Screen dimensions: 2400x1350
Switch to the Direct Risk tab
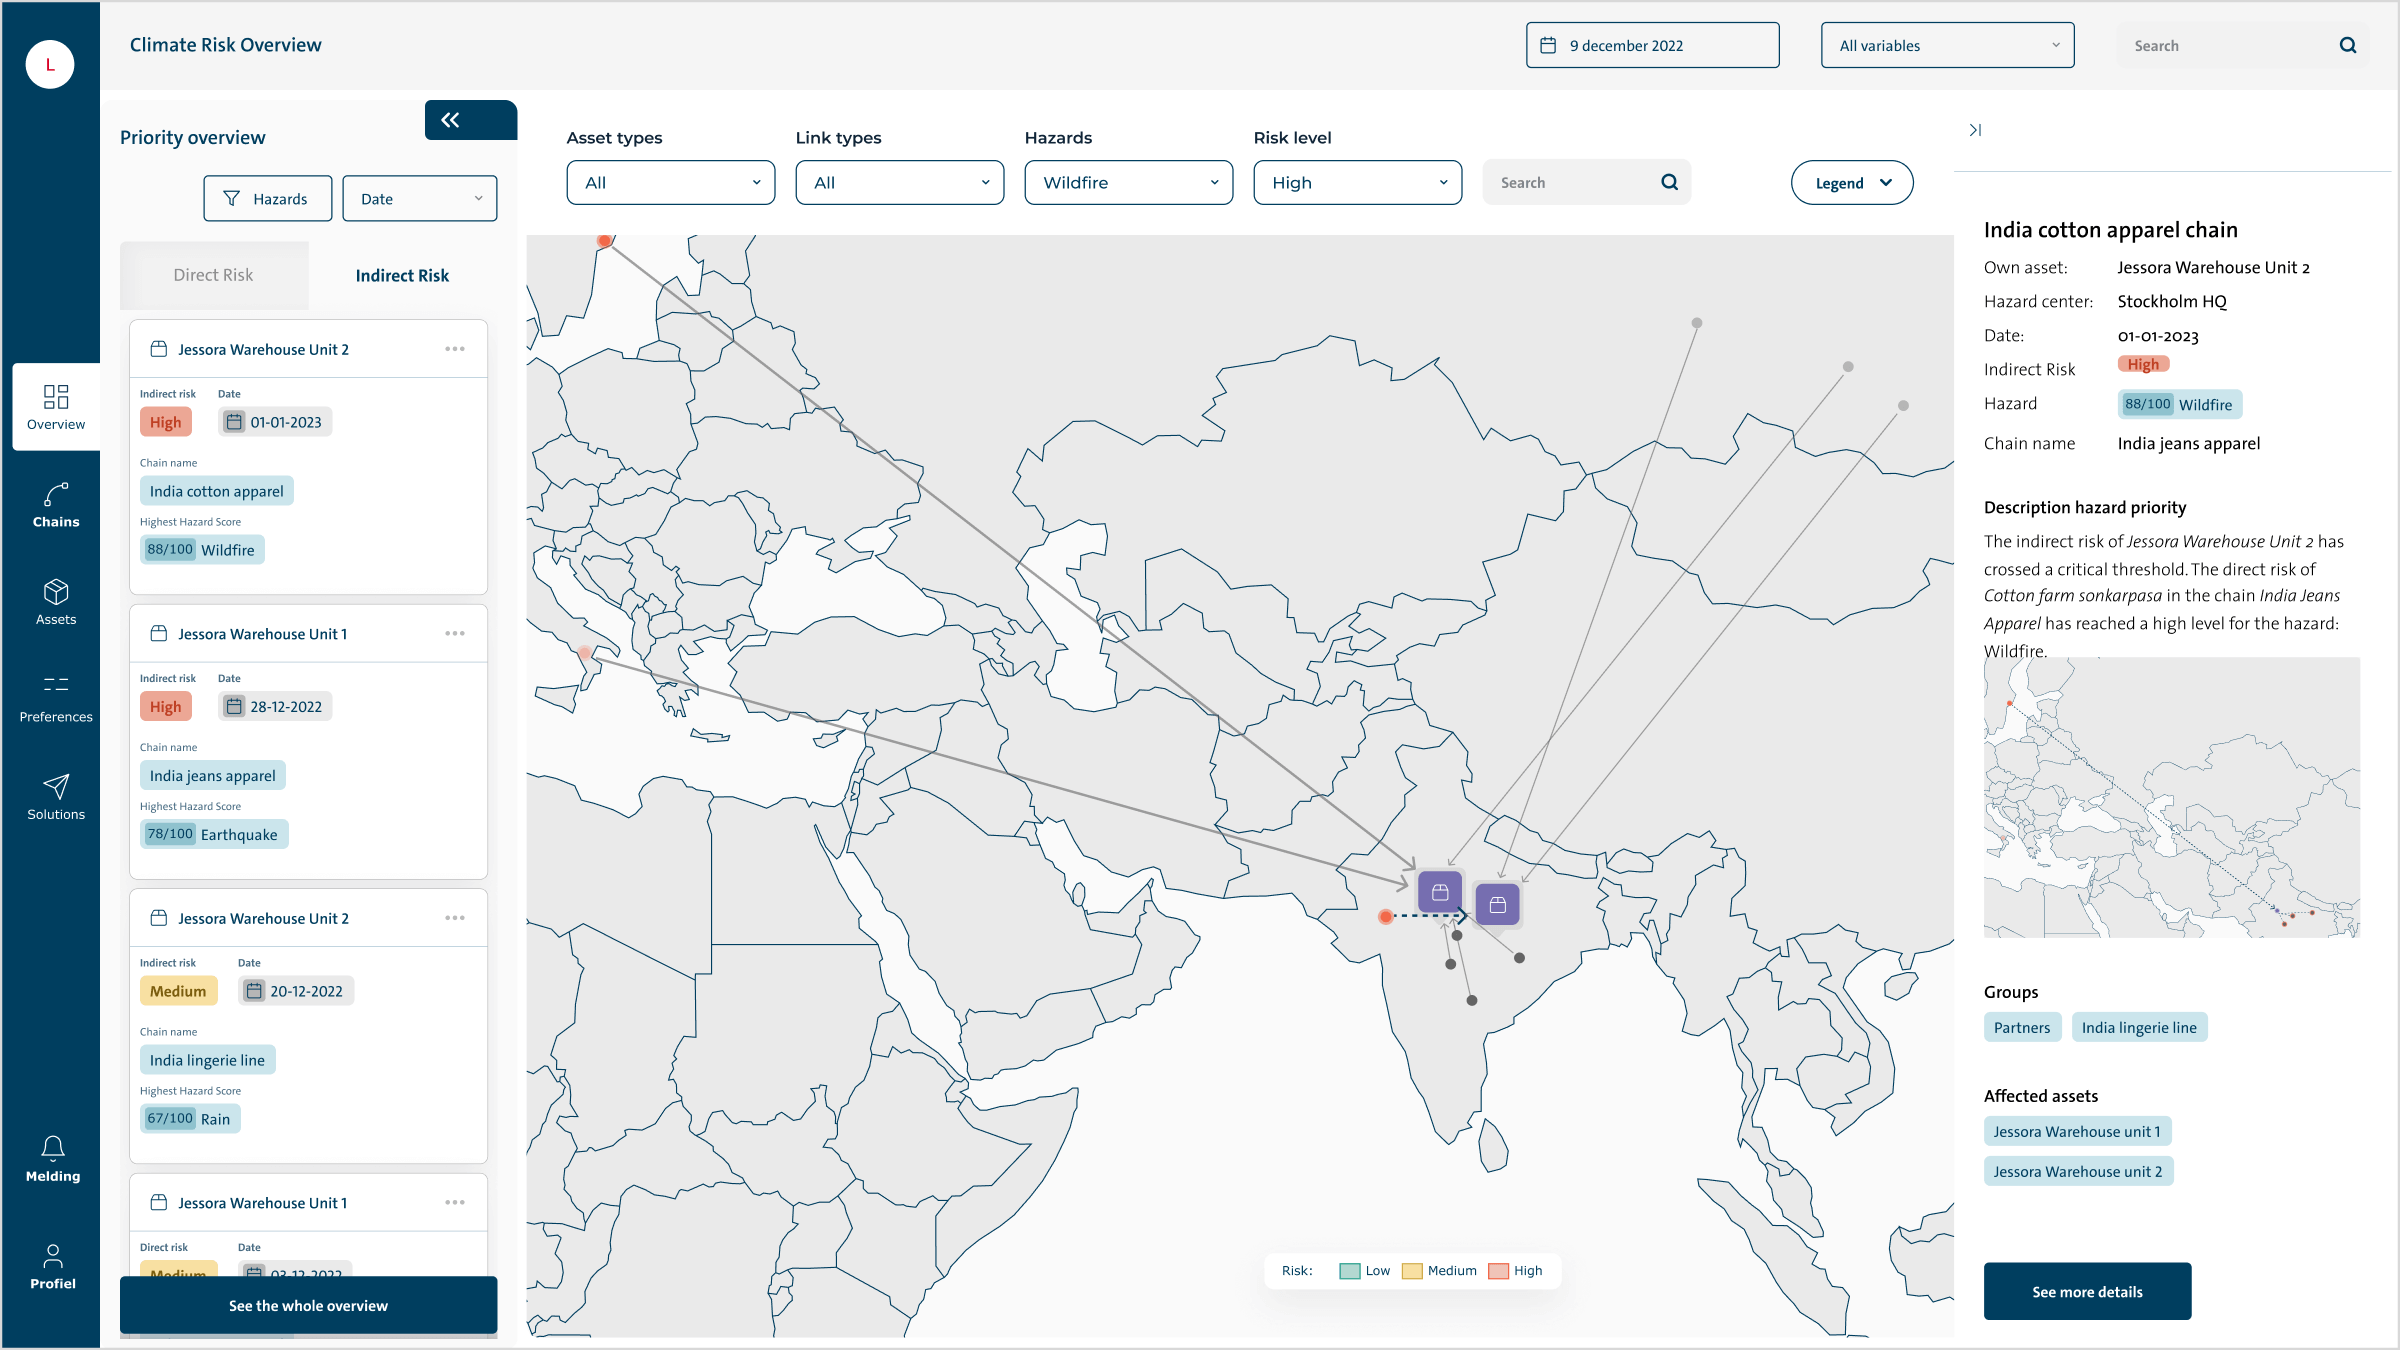(x=213, y=275)
